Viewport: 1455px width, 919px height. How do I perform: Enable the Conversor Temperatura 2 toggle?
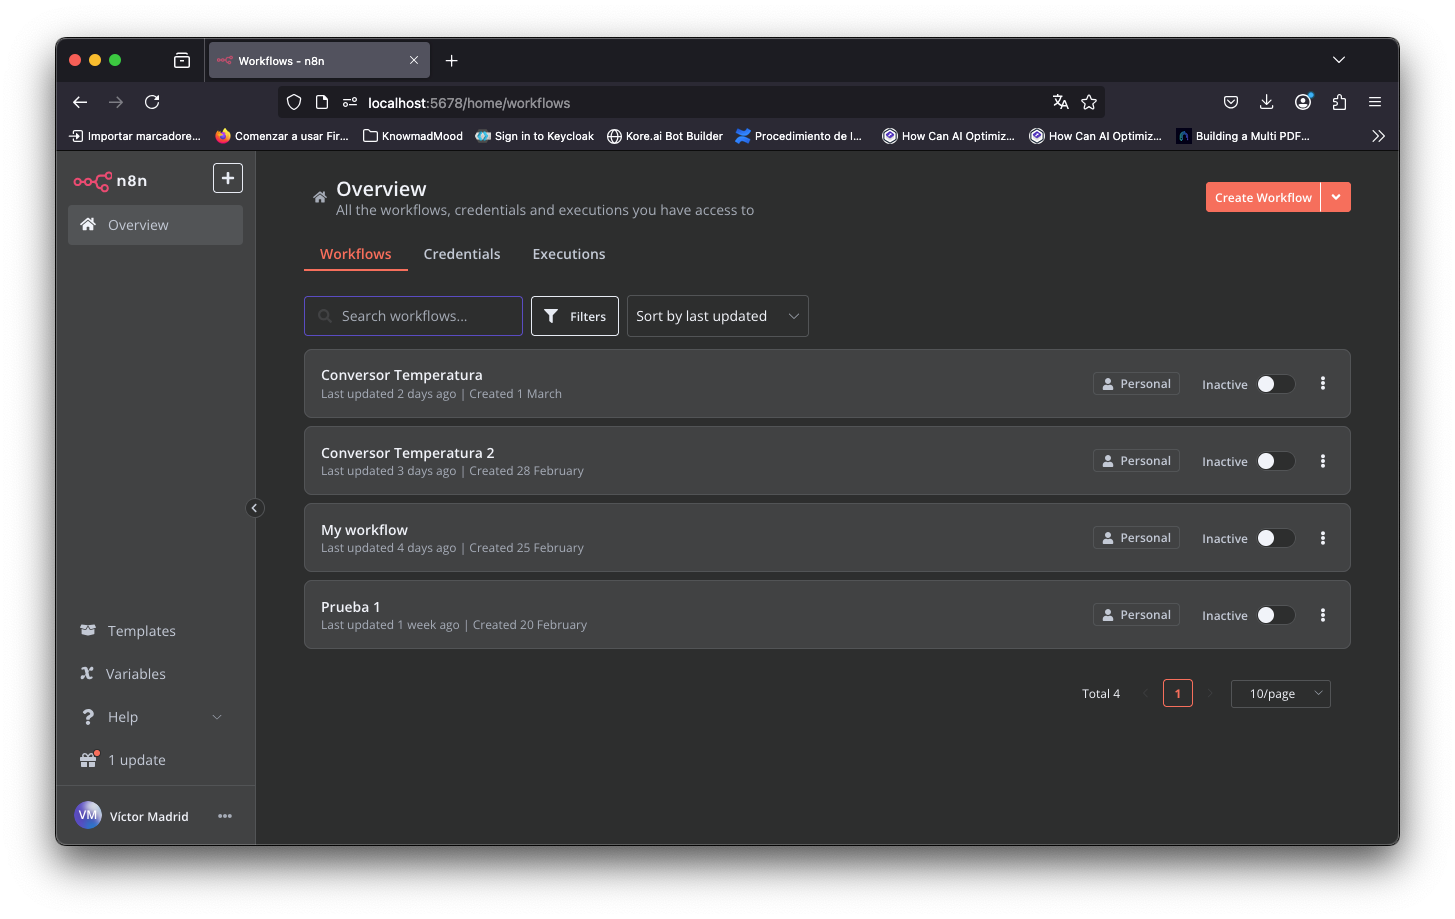pyautogui.click(x=1275, y=461)
